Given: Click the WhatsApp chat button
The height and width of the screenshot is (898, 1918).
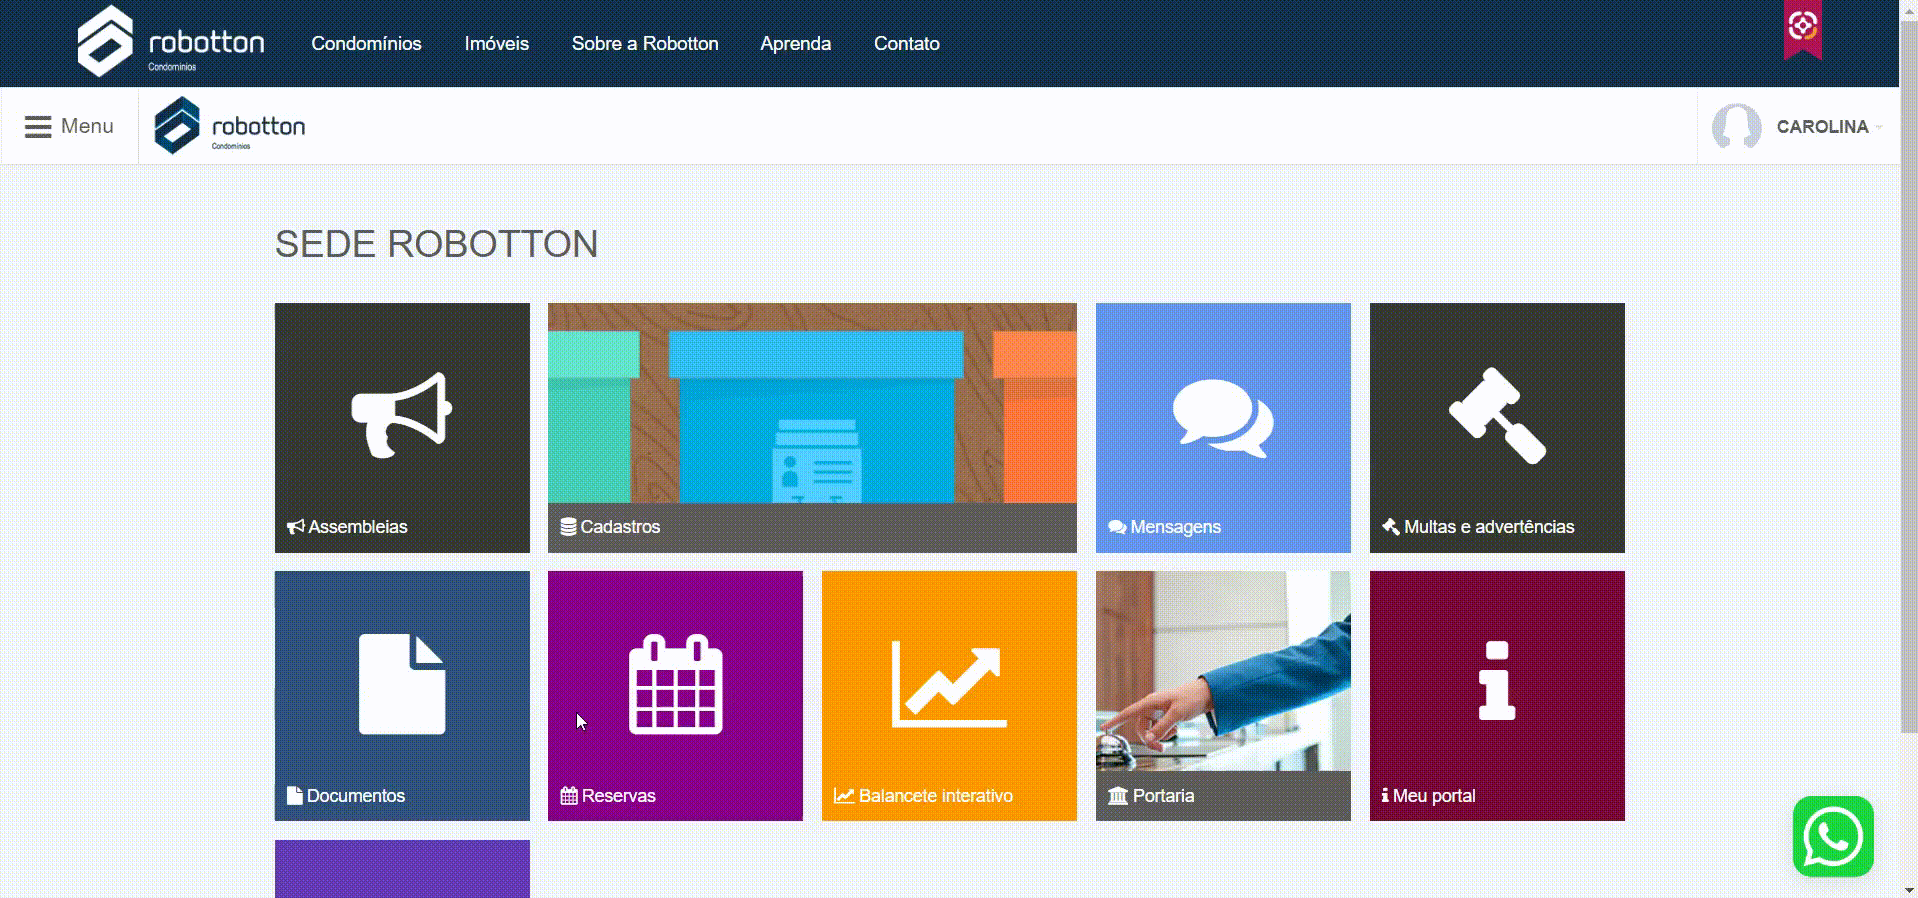Looking at the screenshot, I should [x=1832, y=836].
